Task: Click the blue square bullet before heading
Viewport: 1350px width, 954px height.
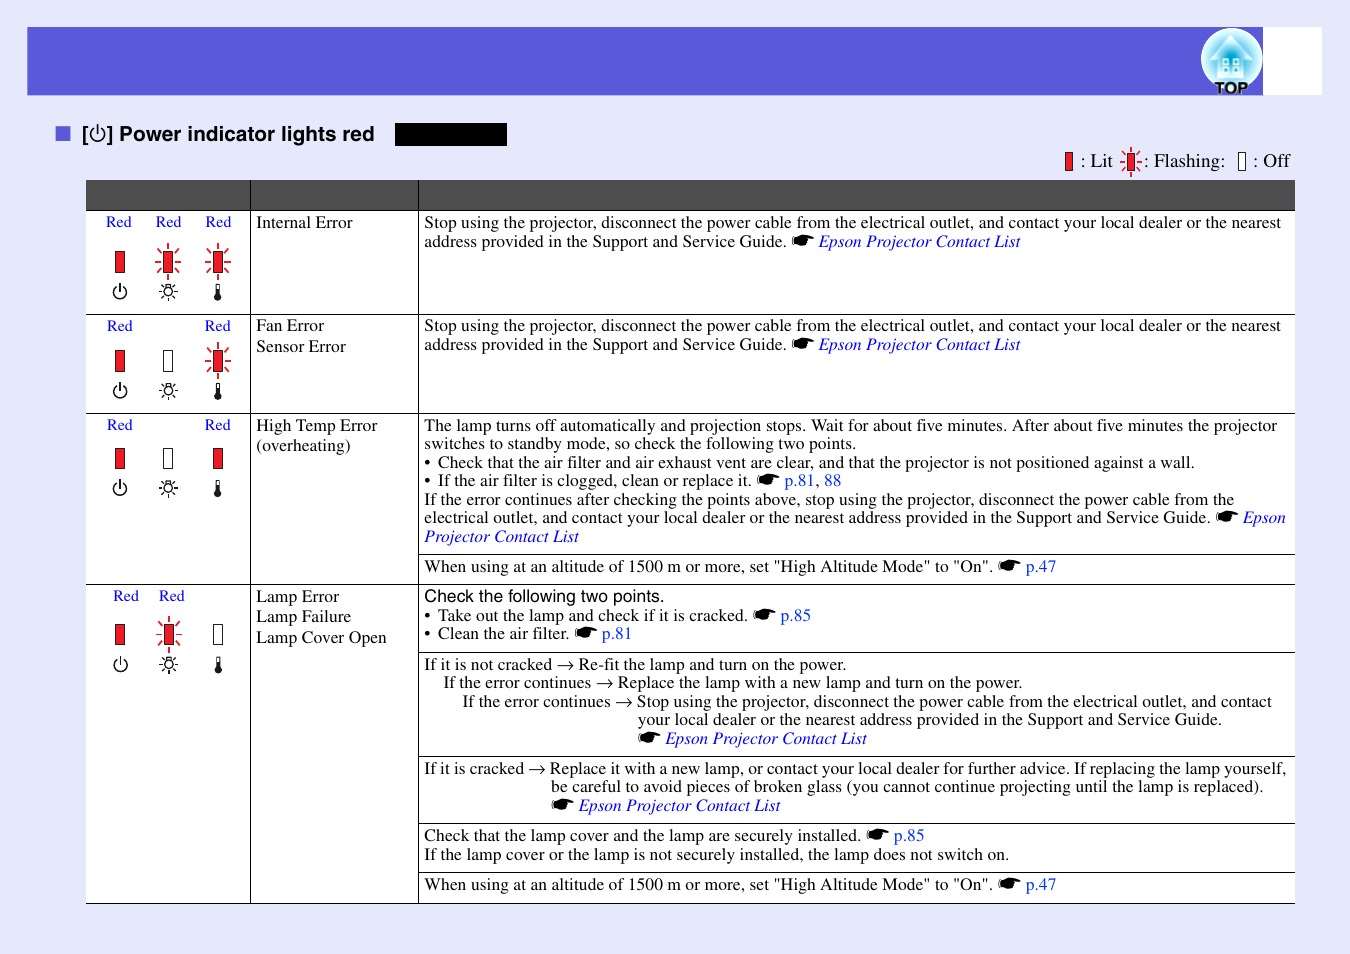Action: tap(63, 134)
